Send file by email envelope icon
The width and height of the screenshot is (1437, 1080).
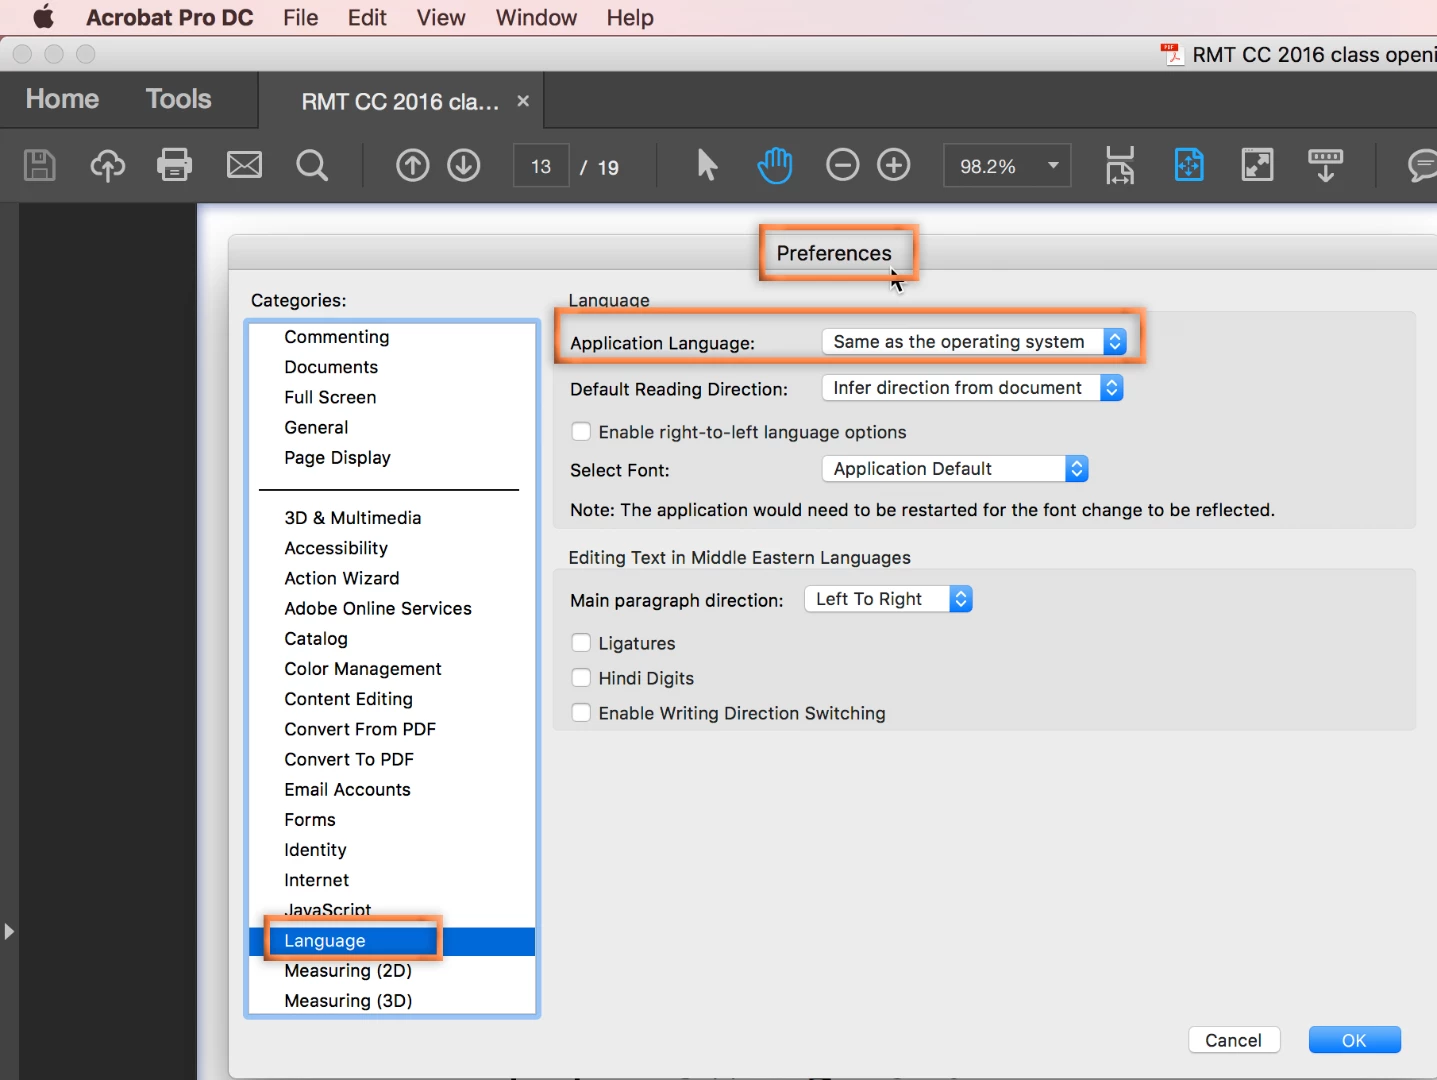pos(244,165)
